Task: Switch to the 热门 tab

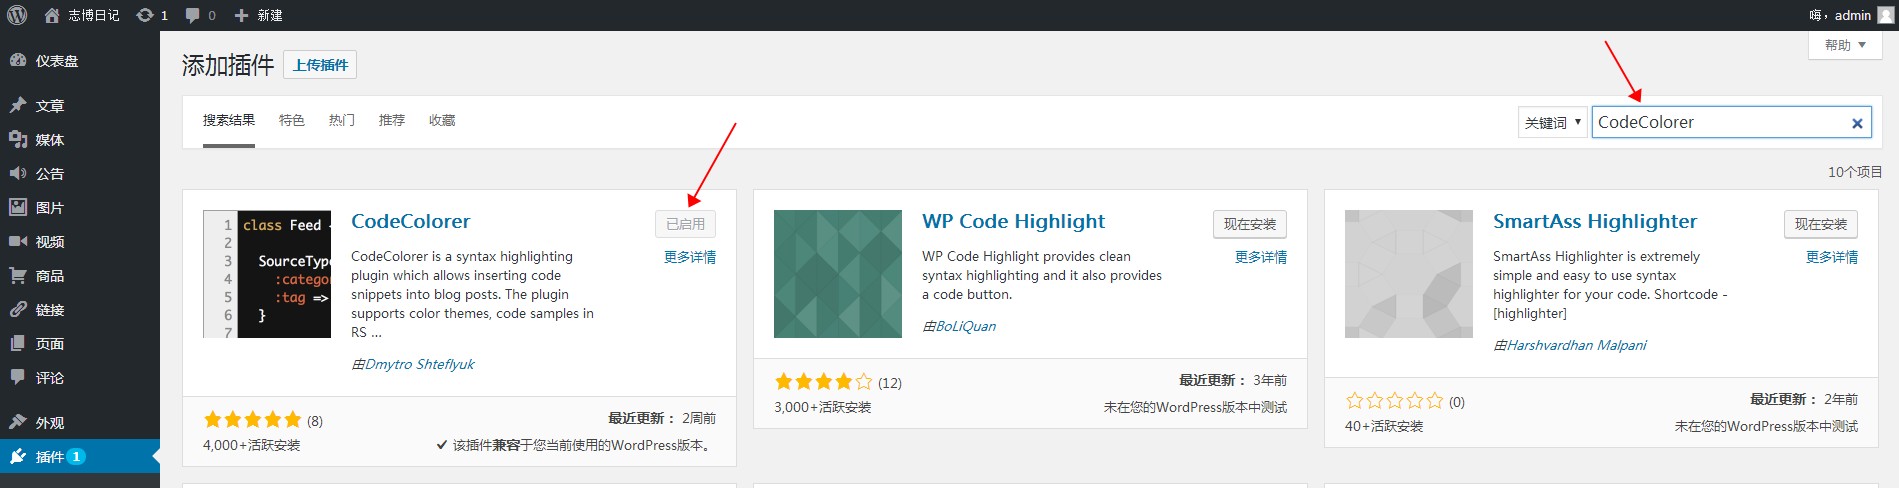Action: (x=342, y=120)
